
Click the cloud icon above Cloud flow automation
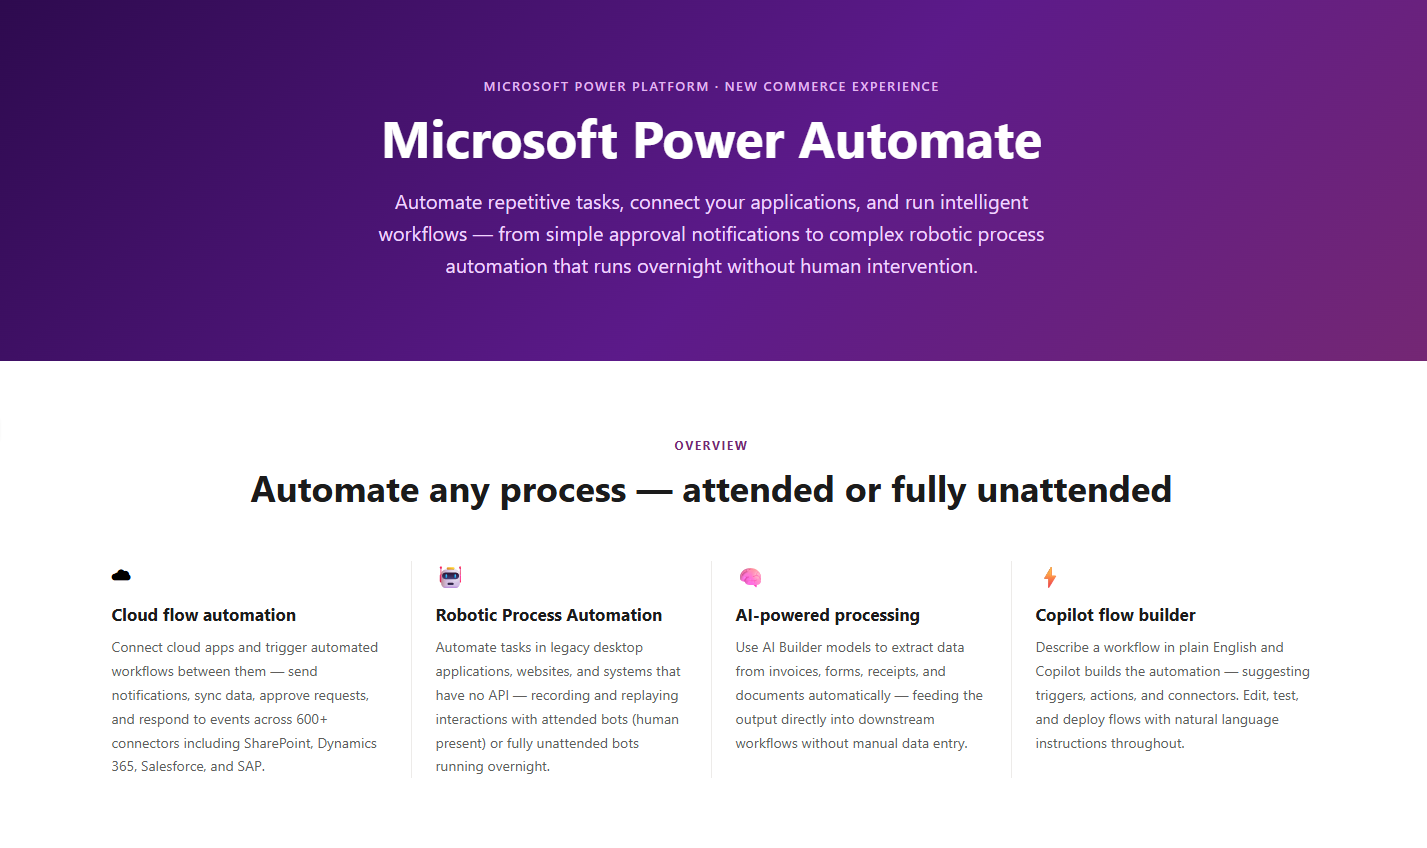(121, 575)
